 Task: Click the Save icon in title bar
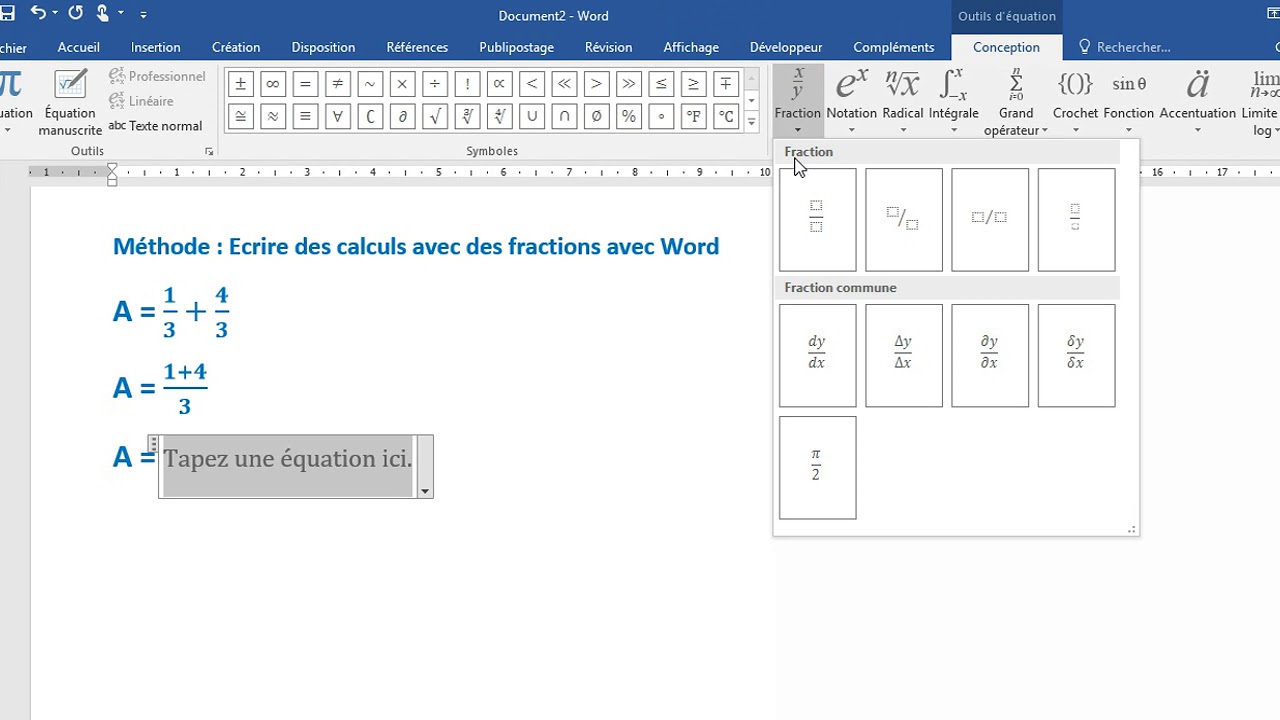pos(7,14)
